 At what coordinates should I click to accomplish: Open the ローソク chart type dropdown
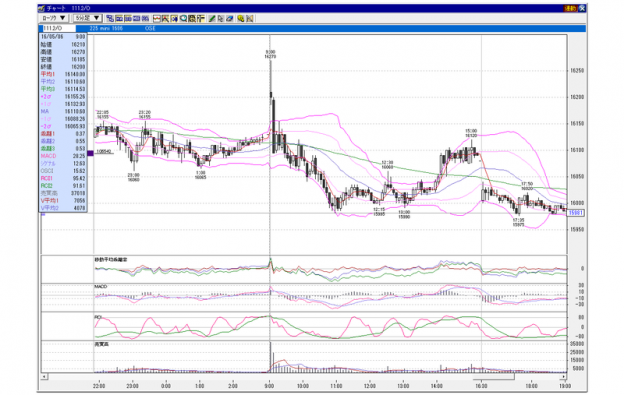[54, 18]
